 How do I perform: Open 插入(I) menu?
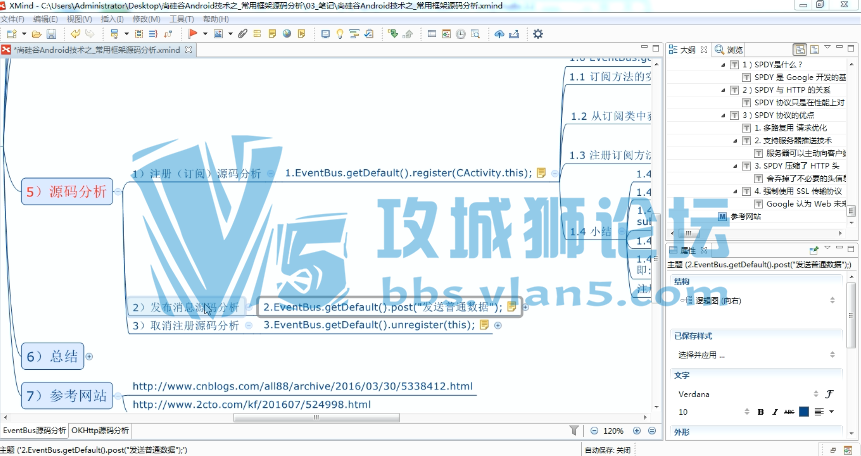pyautogui.click(x=112, y=19)
